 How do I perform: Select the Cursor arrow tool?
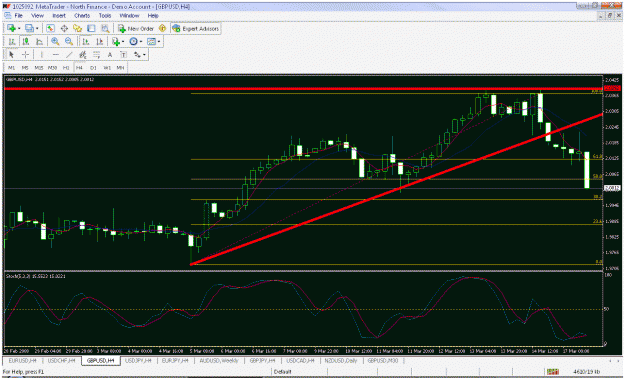11,55
